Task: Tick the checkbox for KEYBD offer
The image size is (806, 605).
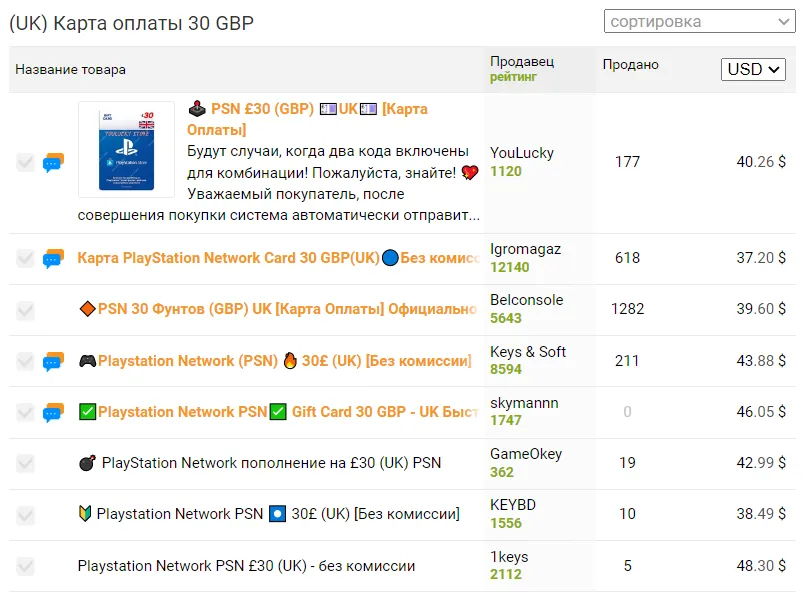Action: pos(25,515)
